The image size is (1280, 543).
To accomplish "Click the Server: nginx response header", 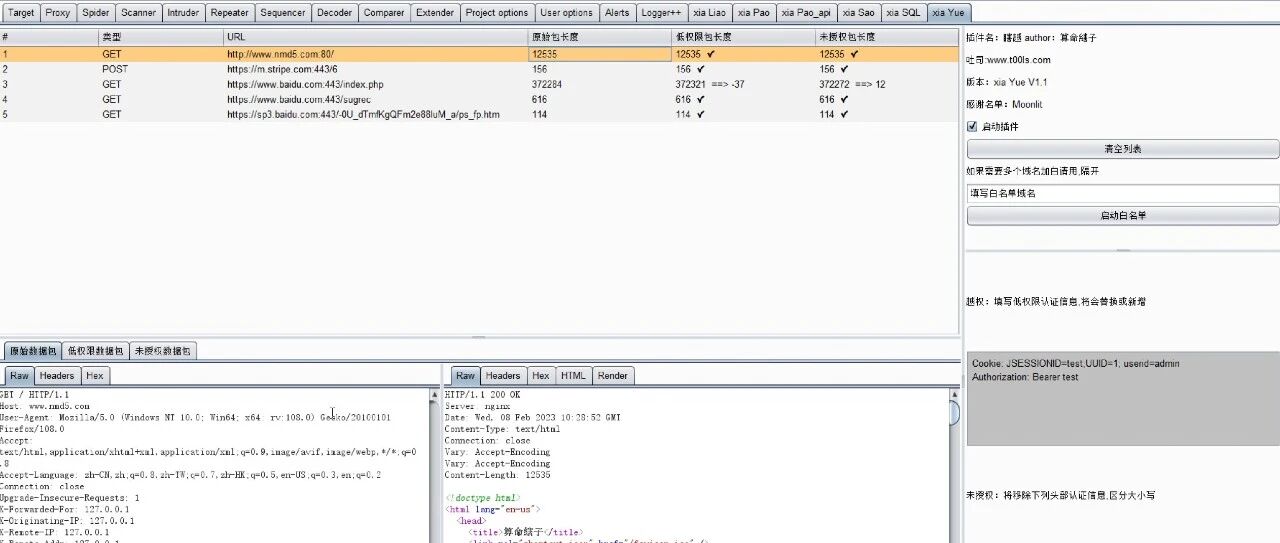I will pyautogui.click(x=477, y=406).
